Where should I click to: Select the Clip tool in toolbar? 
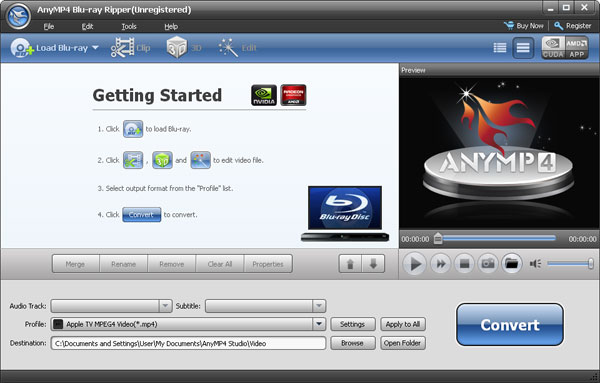point(130,48)
